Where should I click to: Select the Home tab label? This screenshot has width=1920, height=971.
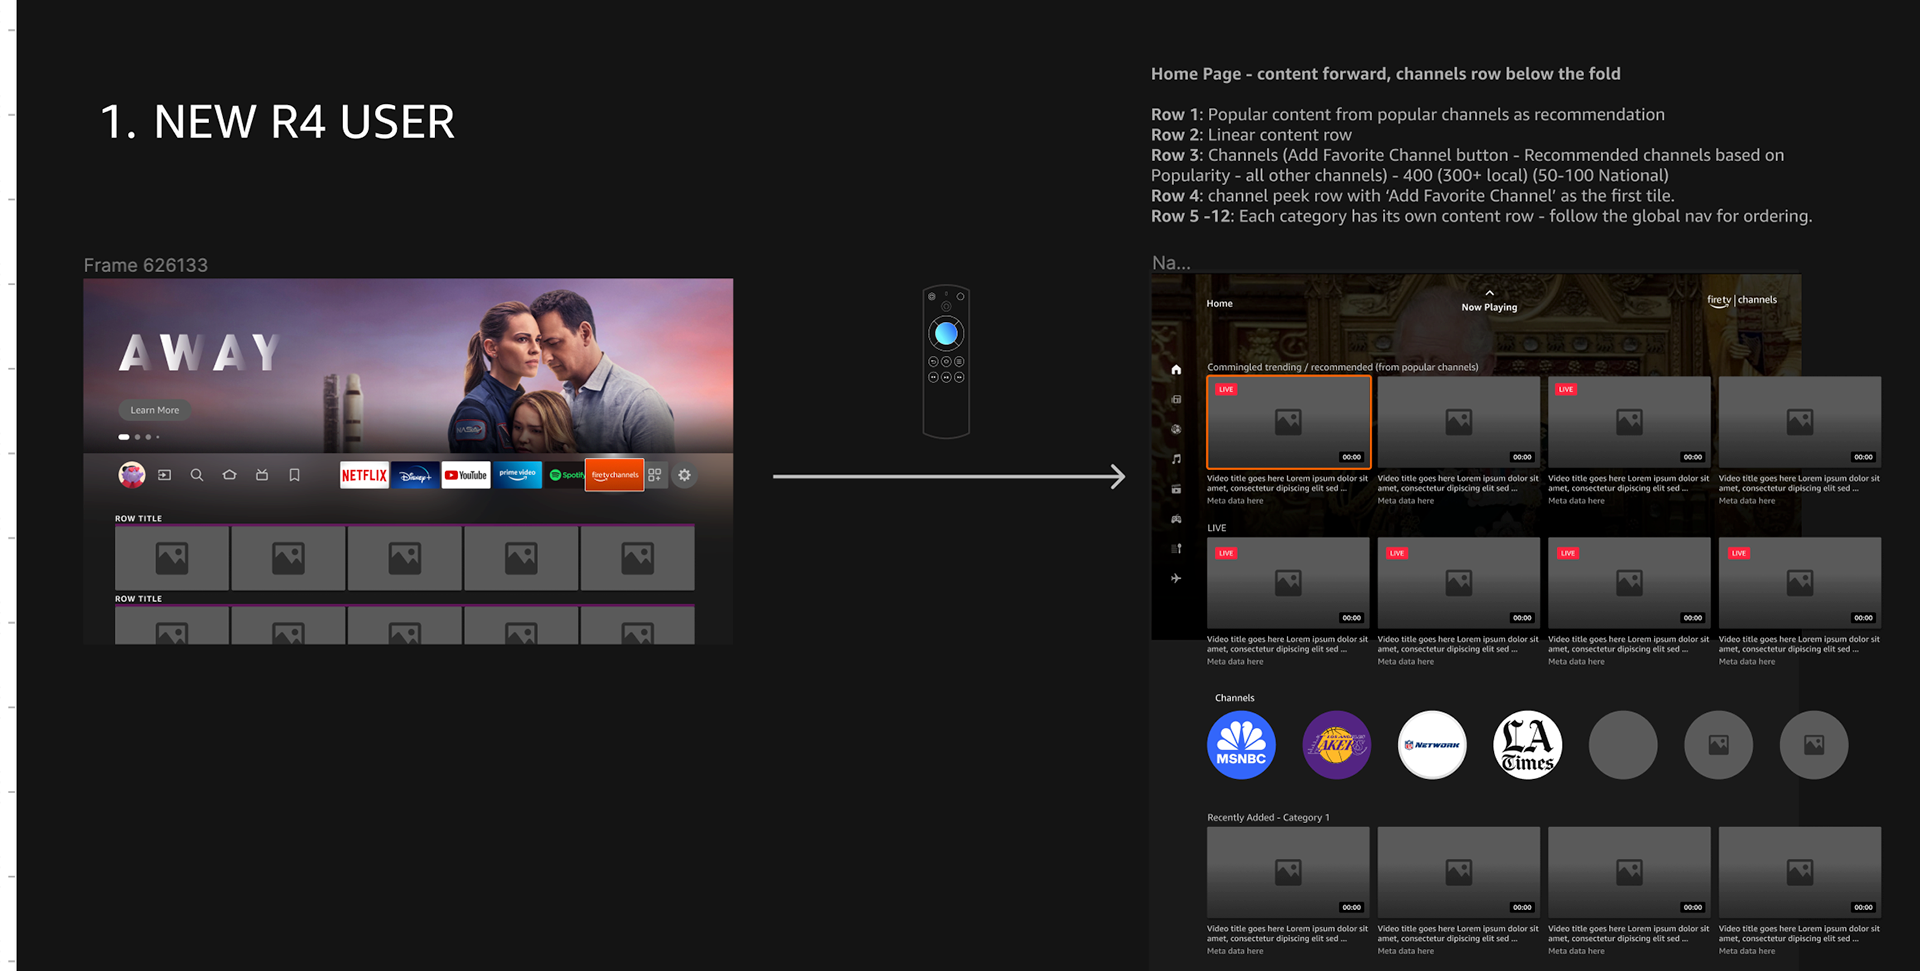click(x=1219, y=304)
